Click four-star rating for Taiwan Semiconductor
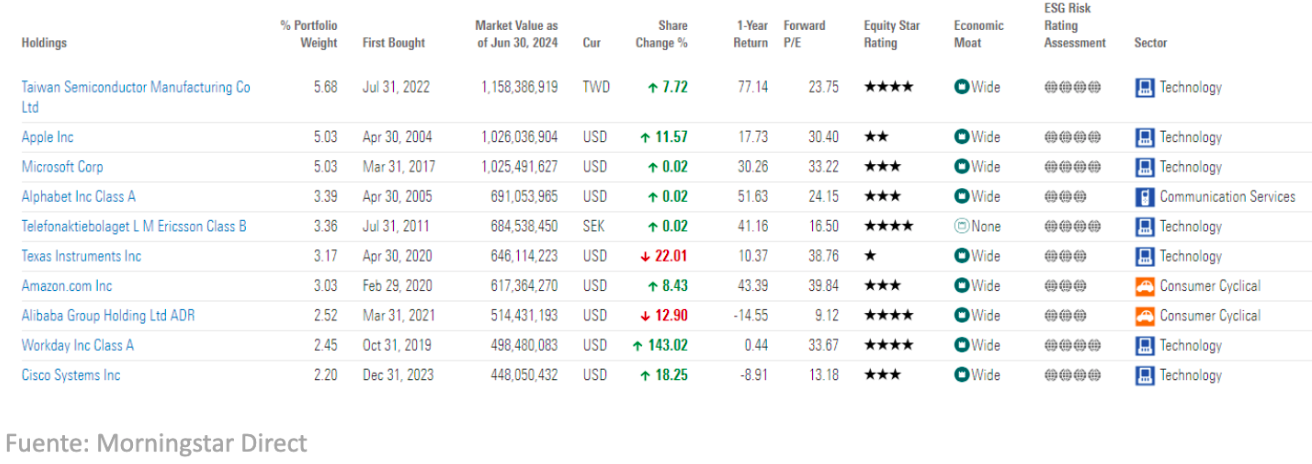Image resolution: width=1312 pixels, height=464 pixels. 888,88
